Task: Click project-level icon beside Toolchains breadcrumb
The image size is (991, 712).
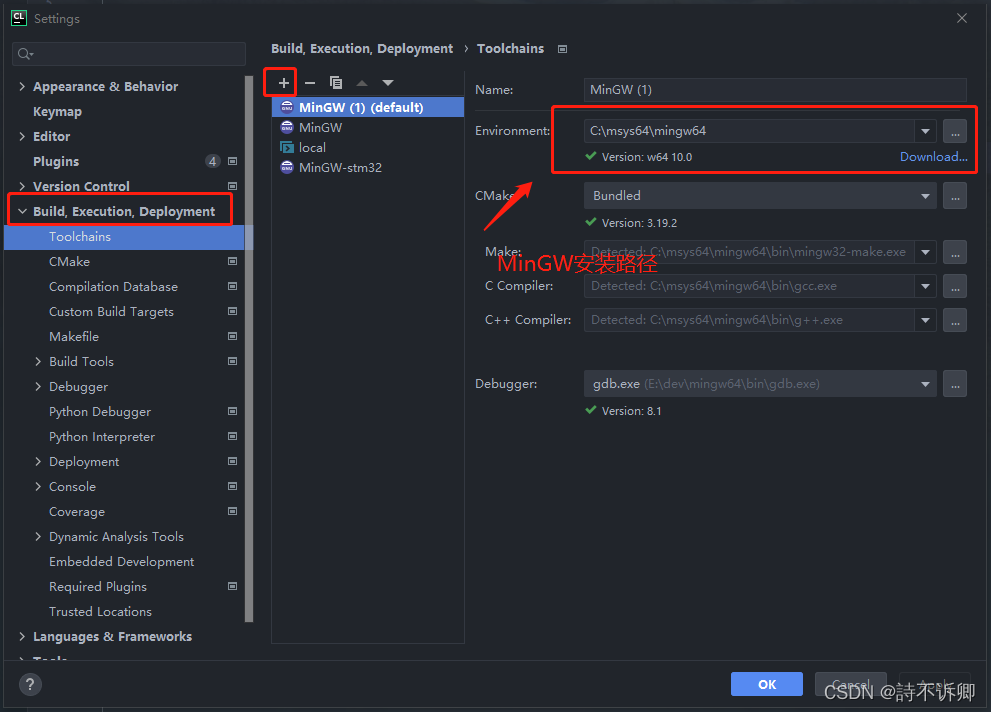Action: pos(562,49)
